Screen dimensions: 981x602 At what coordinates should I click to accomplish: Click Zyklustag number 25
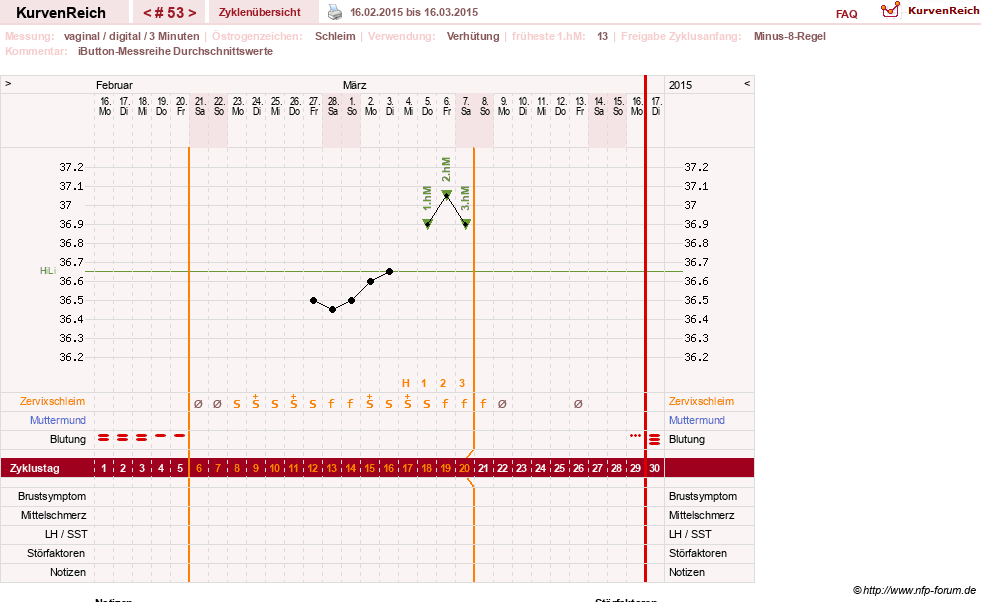tap(559, 468)
